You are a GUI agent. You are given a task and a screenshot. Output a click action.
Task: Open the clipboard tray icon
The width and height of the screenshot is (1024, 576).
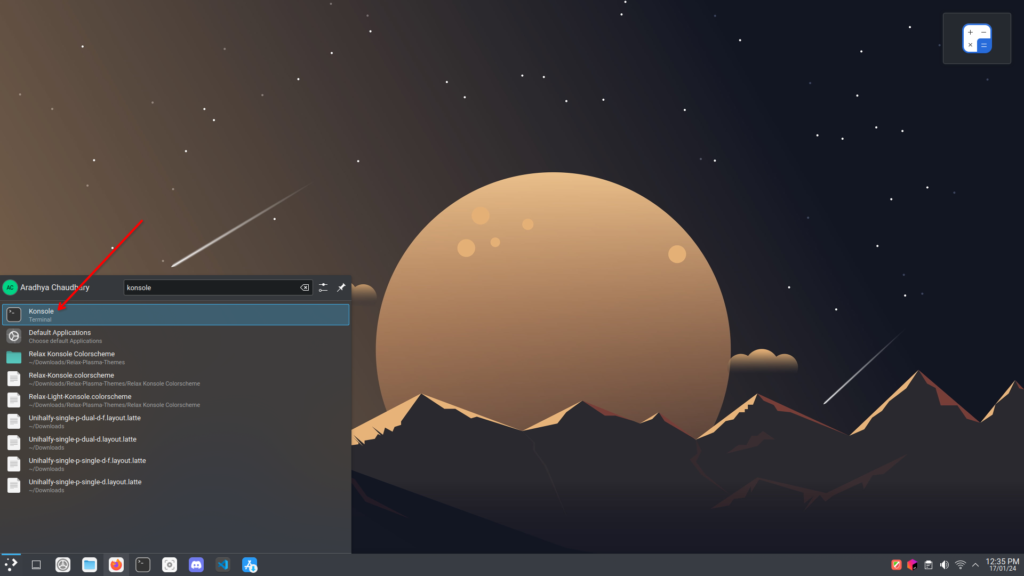[x=928, y=565]
